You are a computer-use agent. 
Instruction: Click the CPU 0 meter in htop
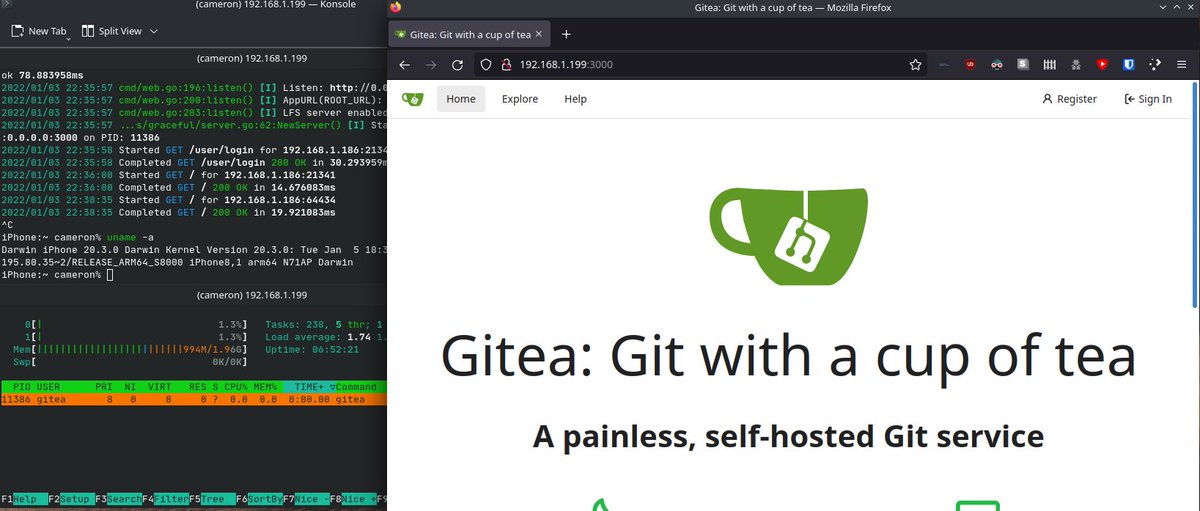pyautogui.click(x=135, y=325)
